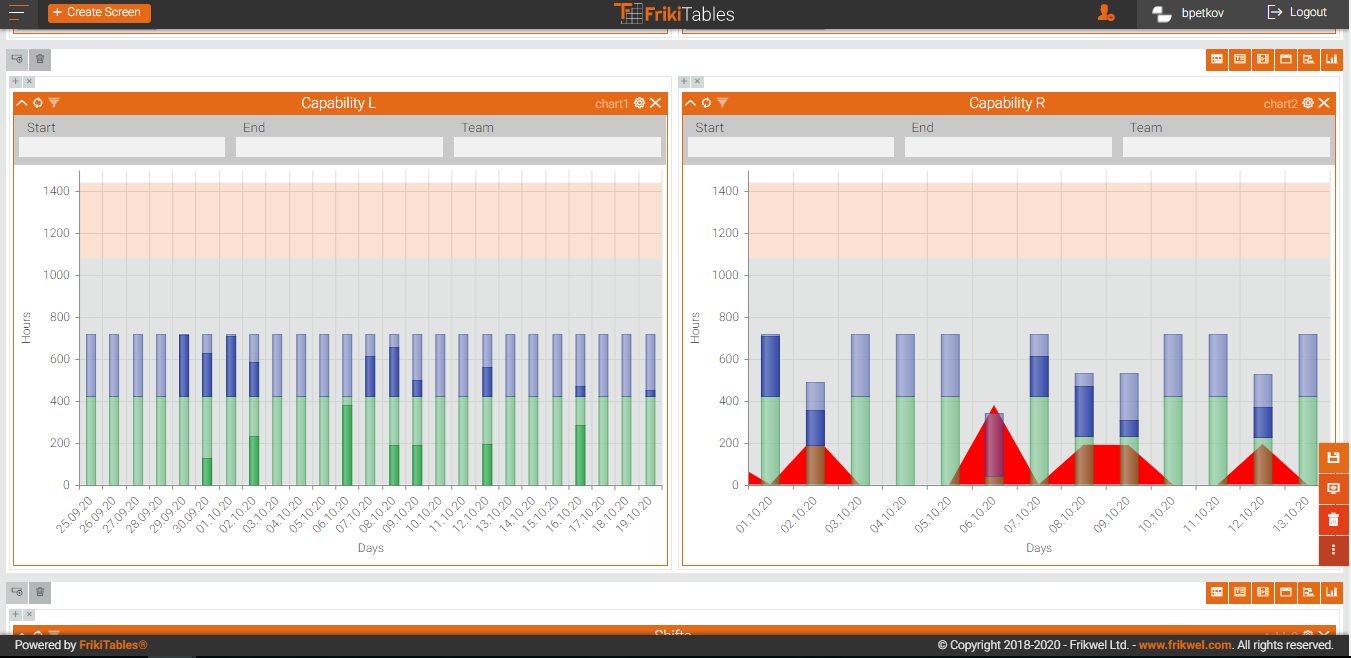The image size is (1351, 658).
Task: Open chart1 settings gear
Action: [x=640, y=103]
